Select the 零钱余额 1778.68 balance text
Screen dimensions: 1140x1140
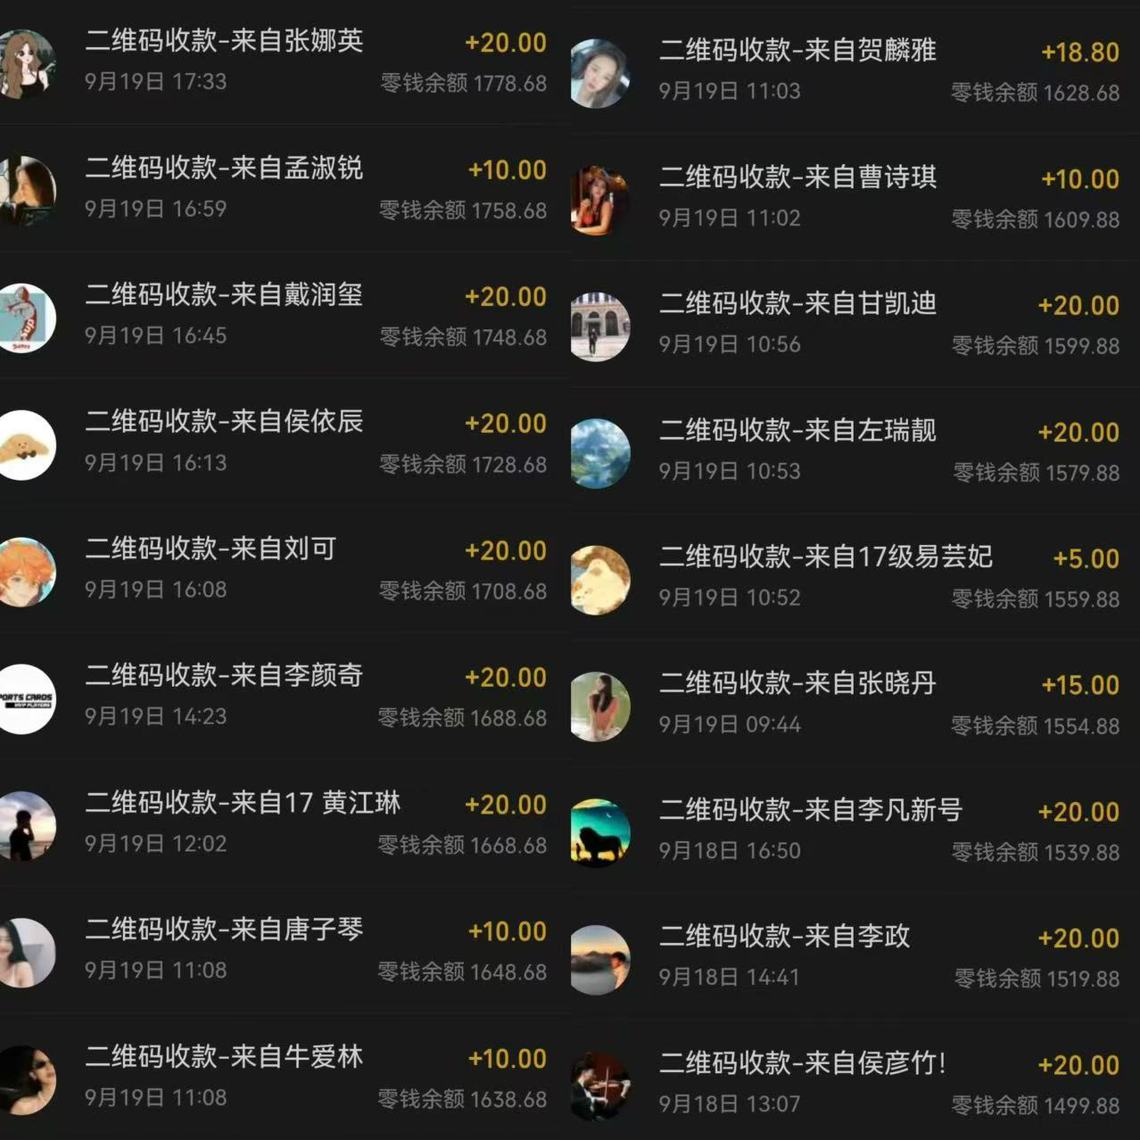tap(464, 83)
